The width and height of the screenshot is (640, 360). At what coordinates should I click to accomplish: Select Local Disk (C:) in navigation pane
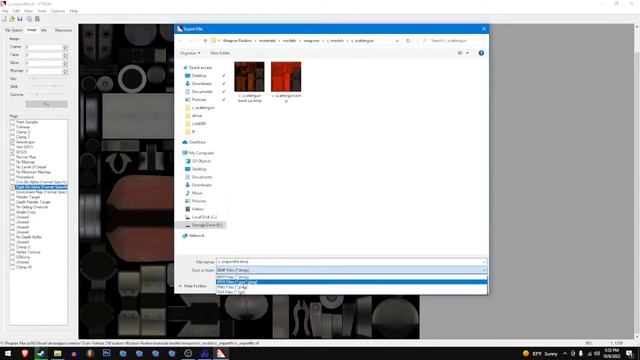pos(204,217)
